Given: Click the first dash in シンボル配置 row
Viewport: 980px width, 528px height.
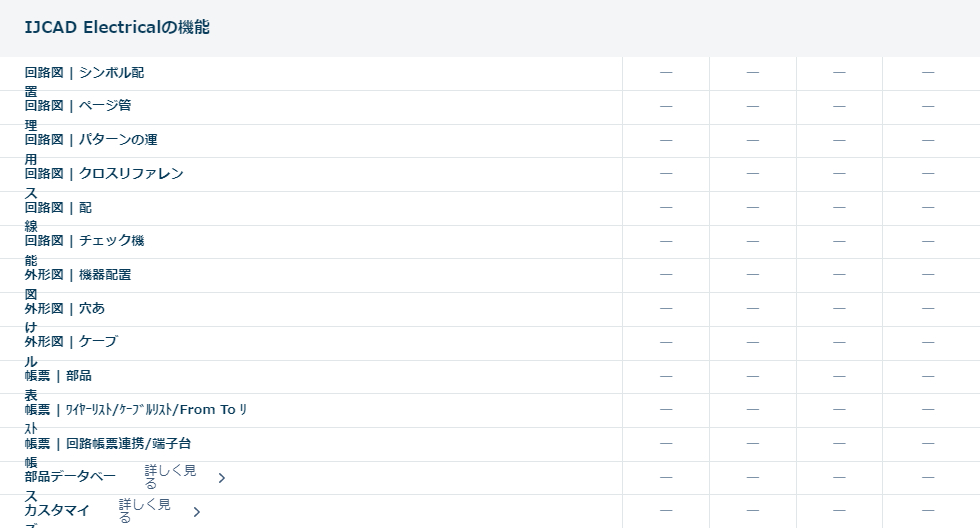Looking at the screenshot, I should click(666, 73).
